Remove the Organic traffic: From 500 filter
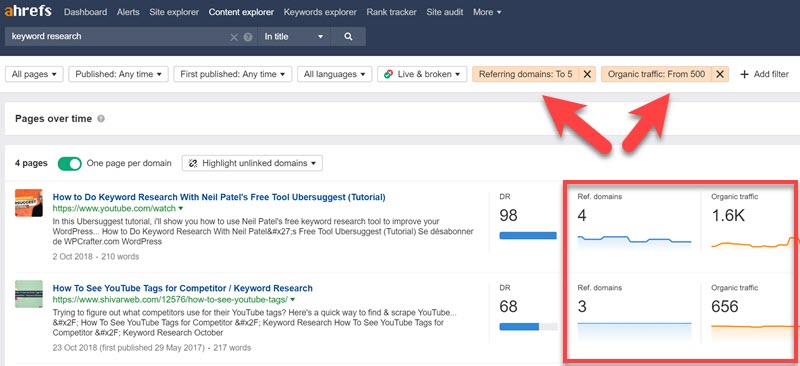 click(720, 75)
